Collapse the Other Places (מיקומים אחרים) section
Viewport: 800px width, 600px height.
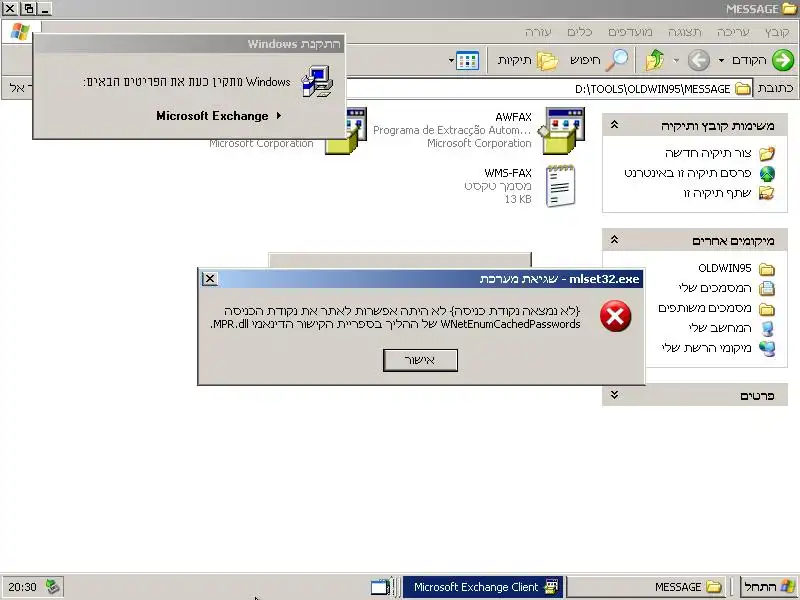615,239
